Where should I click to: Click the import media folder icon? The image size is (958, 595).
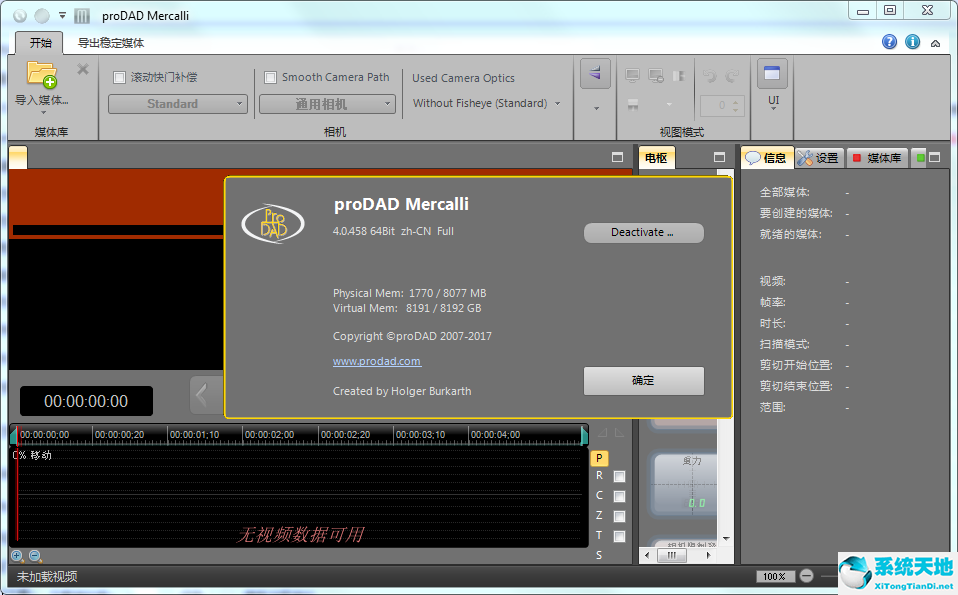coord(42,75)
